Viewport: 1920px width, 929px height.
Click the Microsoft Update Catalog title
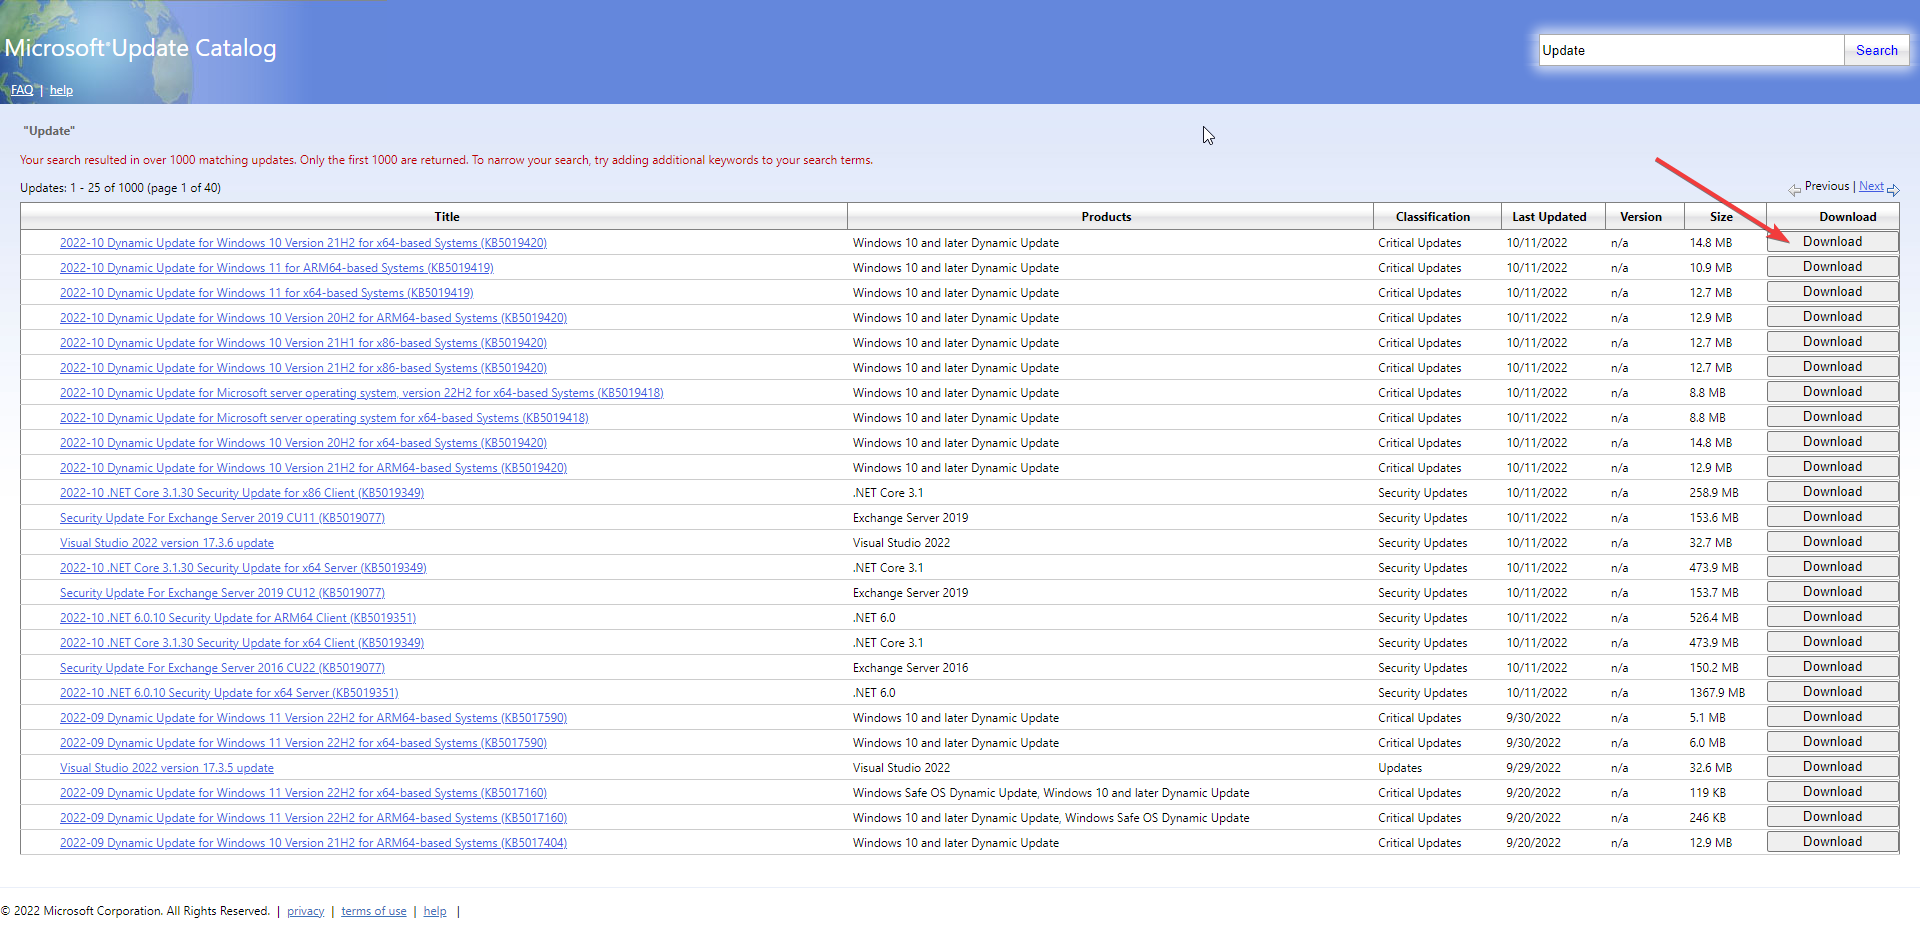click(140, 48)
